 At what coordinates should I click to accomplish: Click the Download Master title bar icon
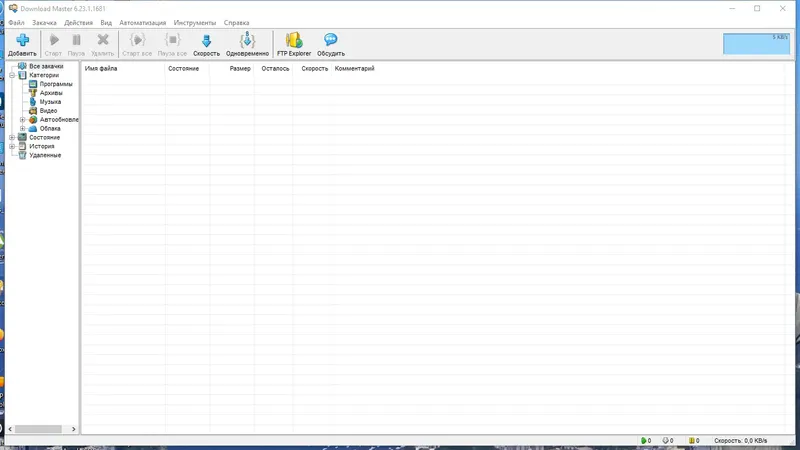coord(13,9)
